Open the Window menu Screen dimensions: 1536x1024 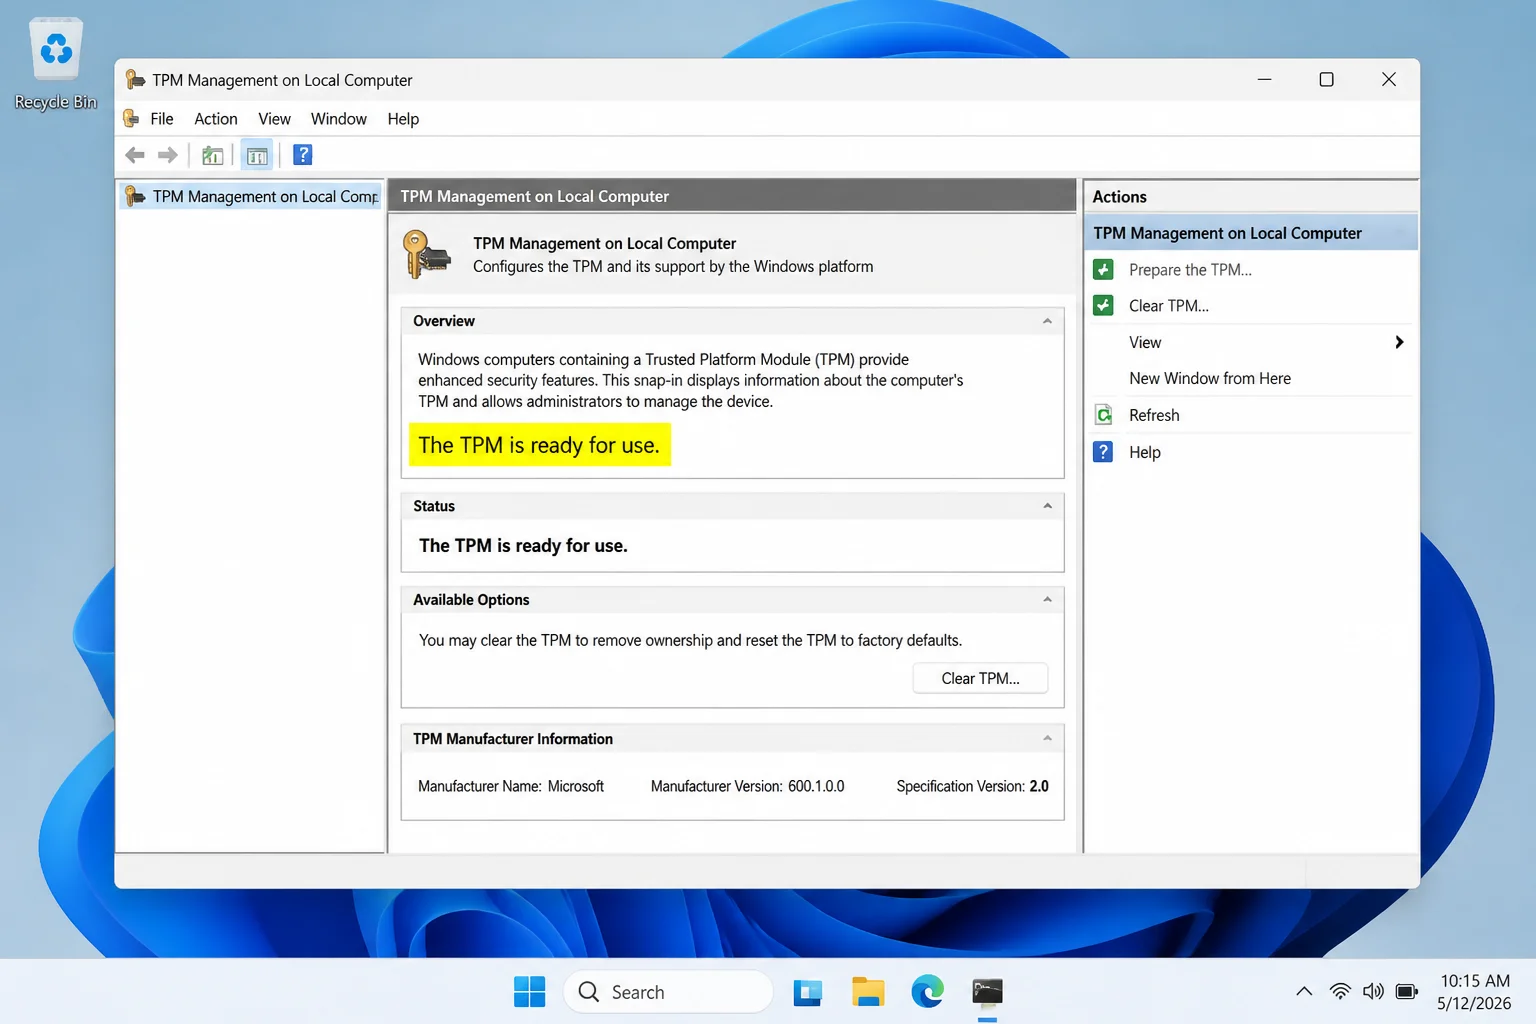coord(339,119)
